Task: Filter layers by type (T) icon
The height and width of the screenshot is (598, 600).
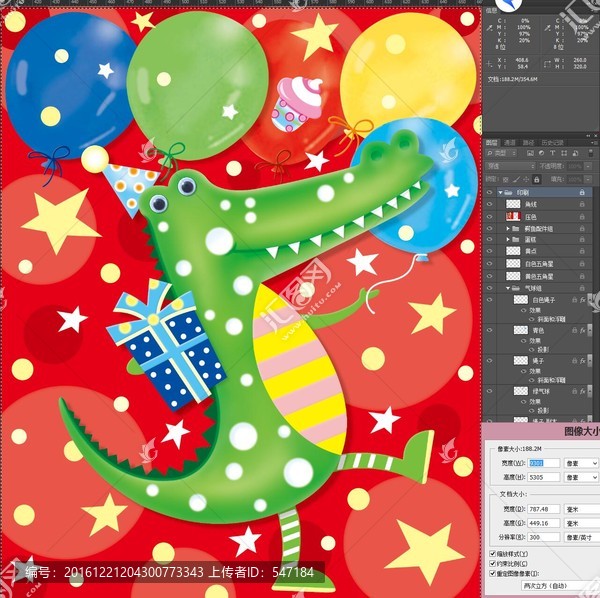Action: point(552,153)
